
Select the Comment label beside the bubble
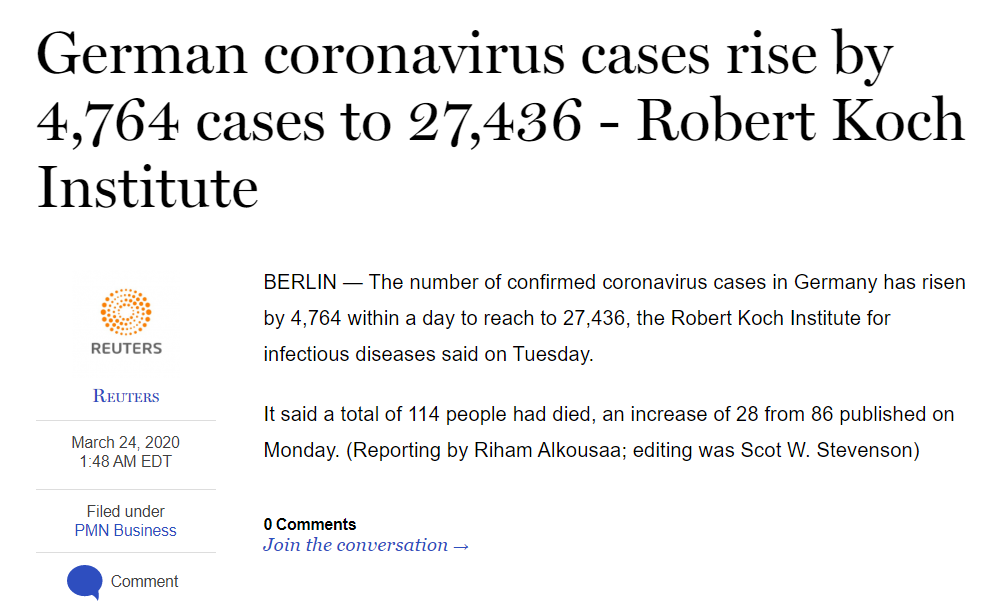pyautogui.click(x=144, y=582)
